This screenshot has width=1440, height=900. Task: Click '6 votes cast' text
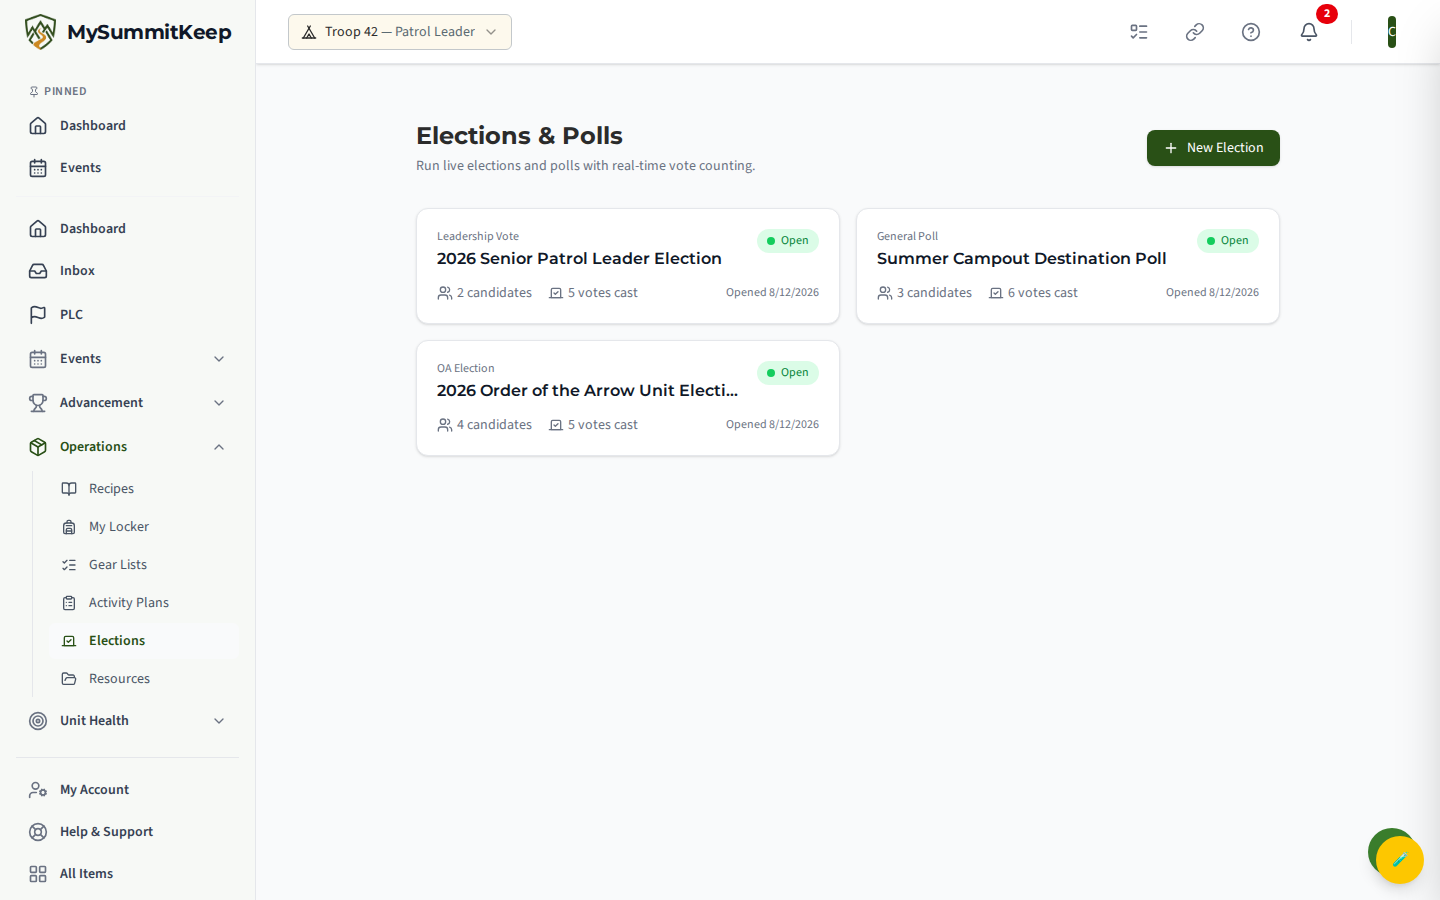[x=1043, y=293]
